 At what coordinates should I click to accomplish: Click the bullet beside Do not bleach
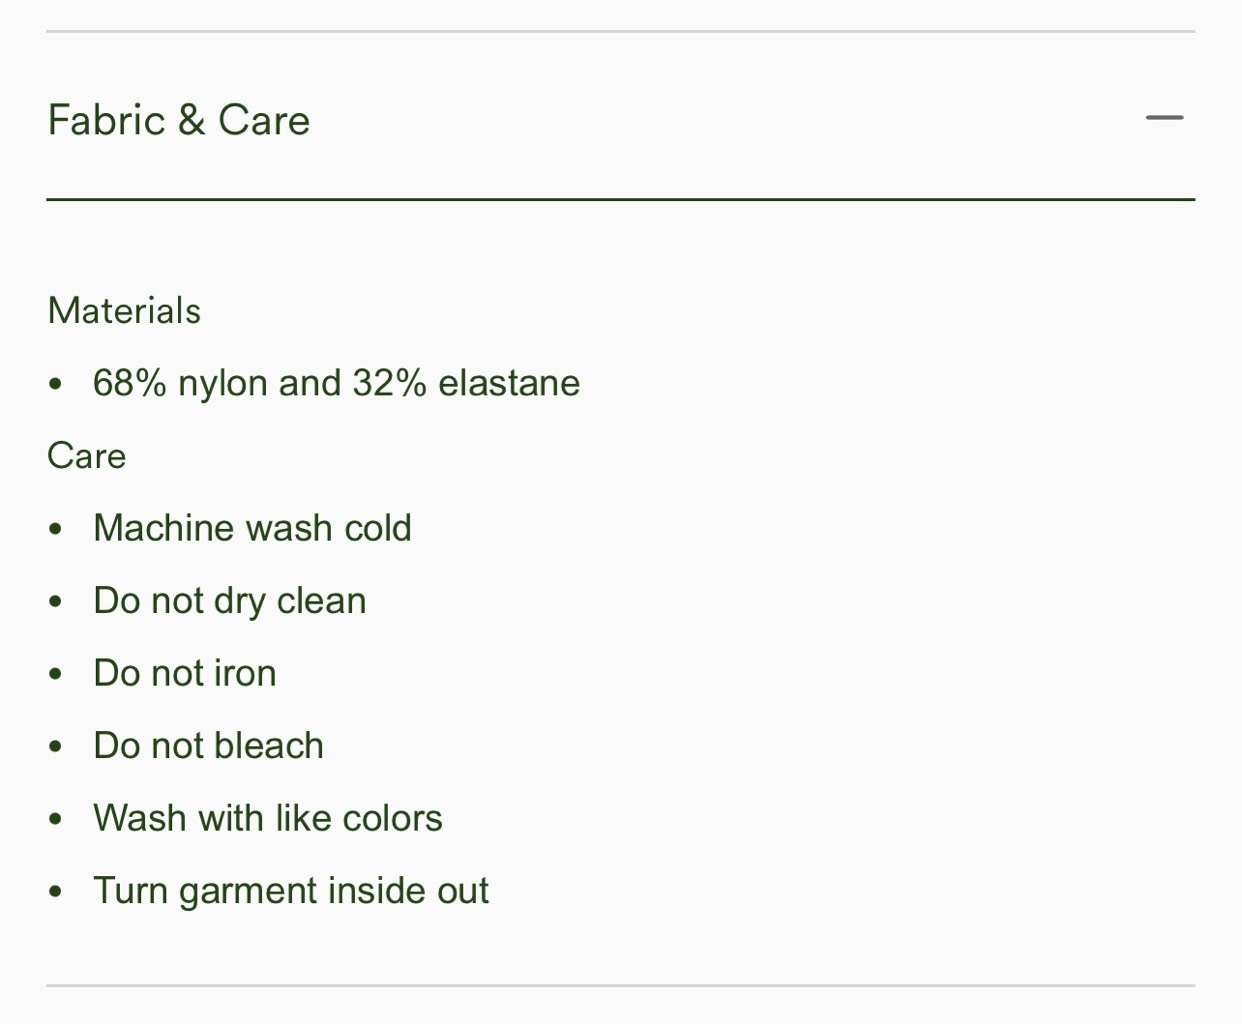(56, 747)
